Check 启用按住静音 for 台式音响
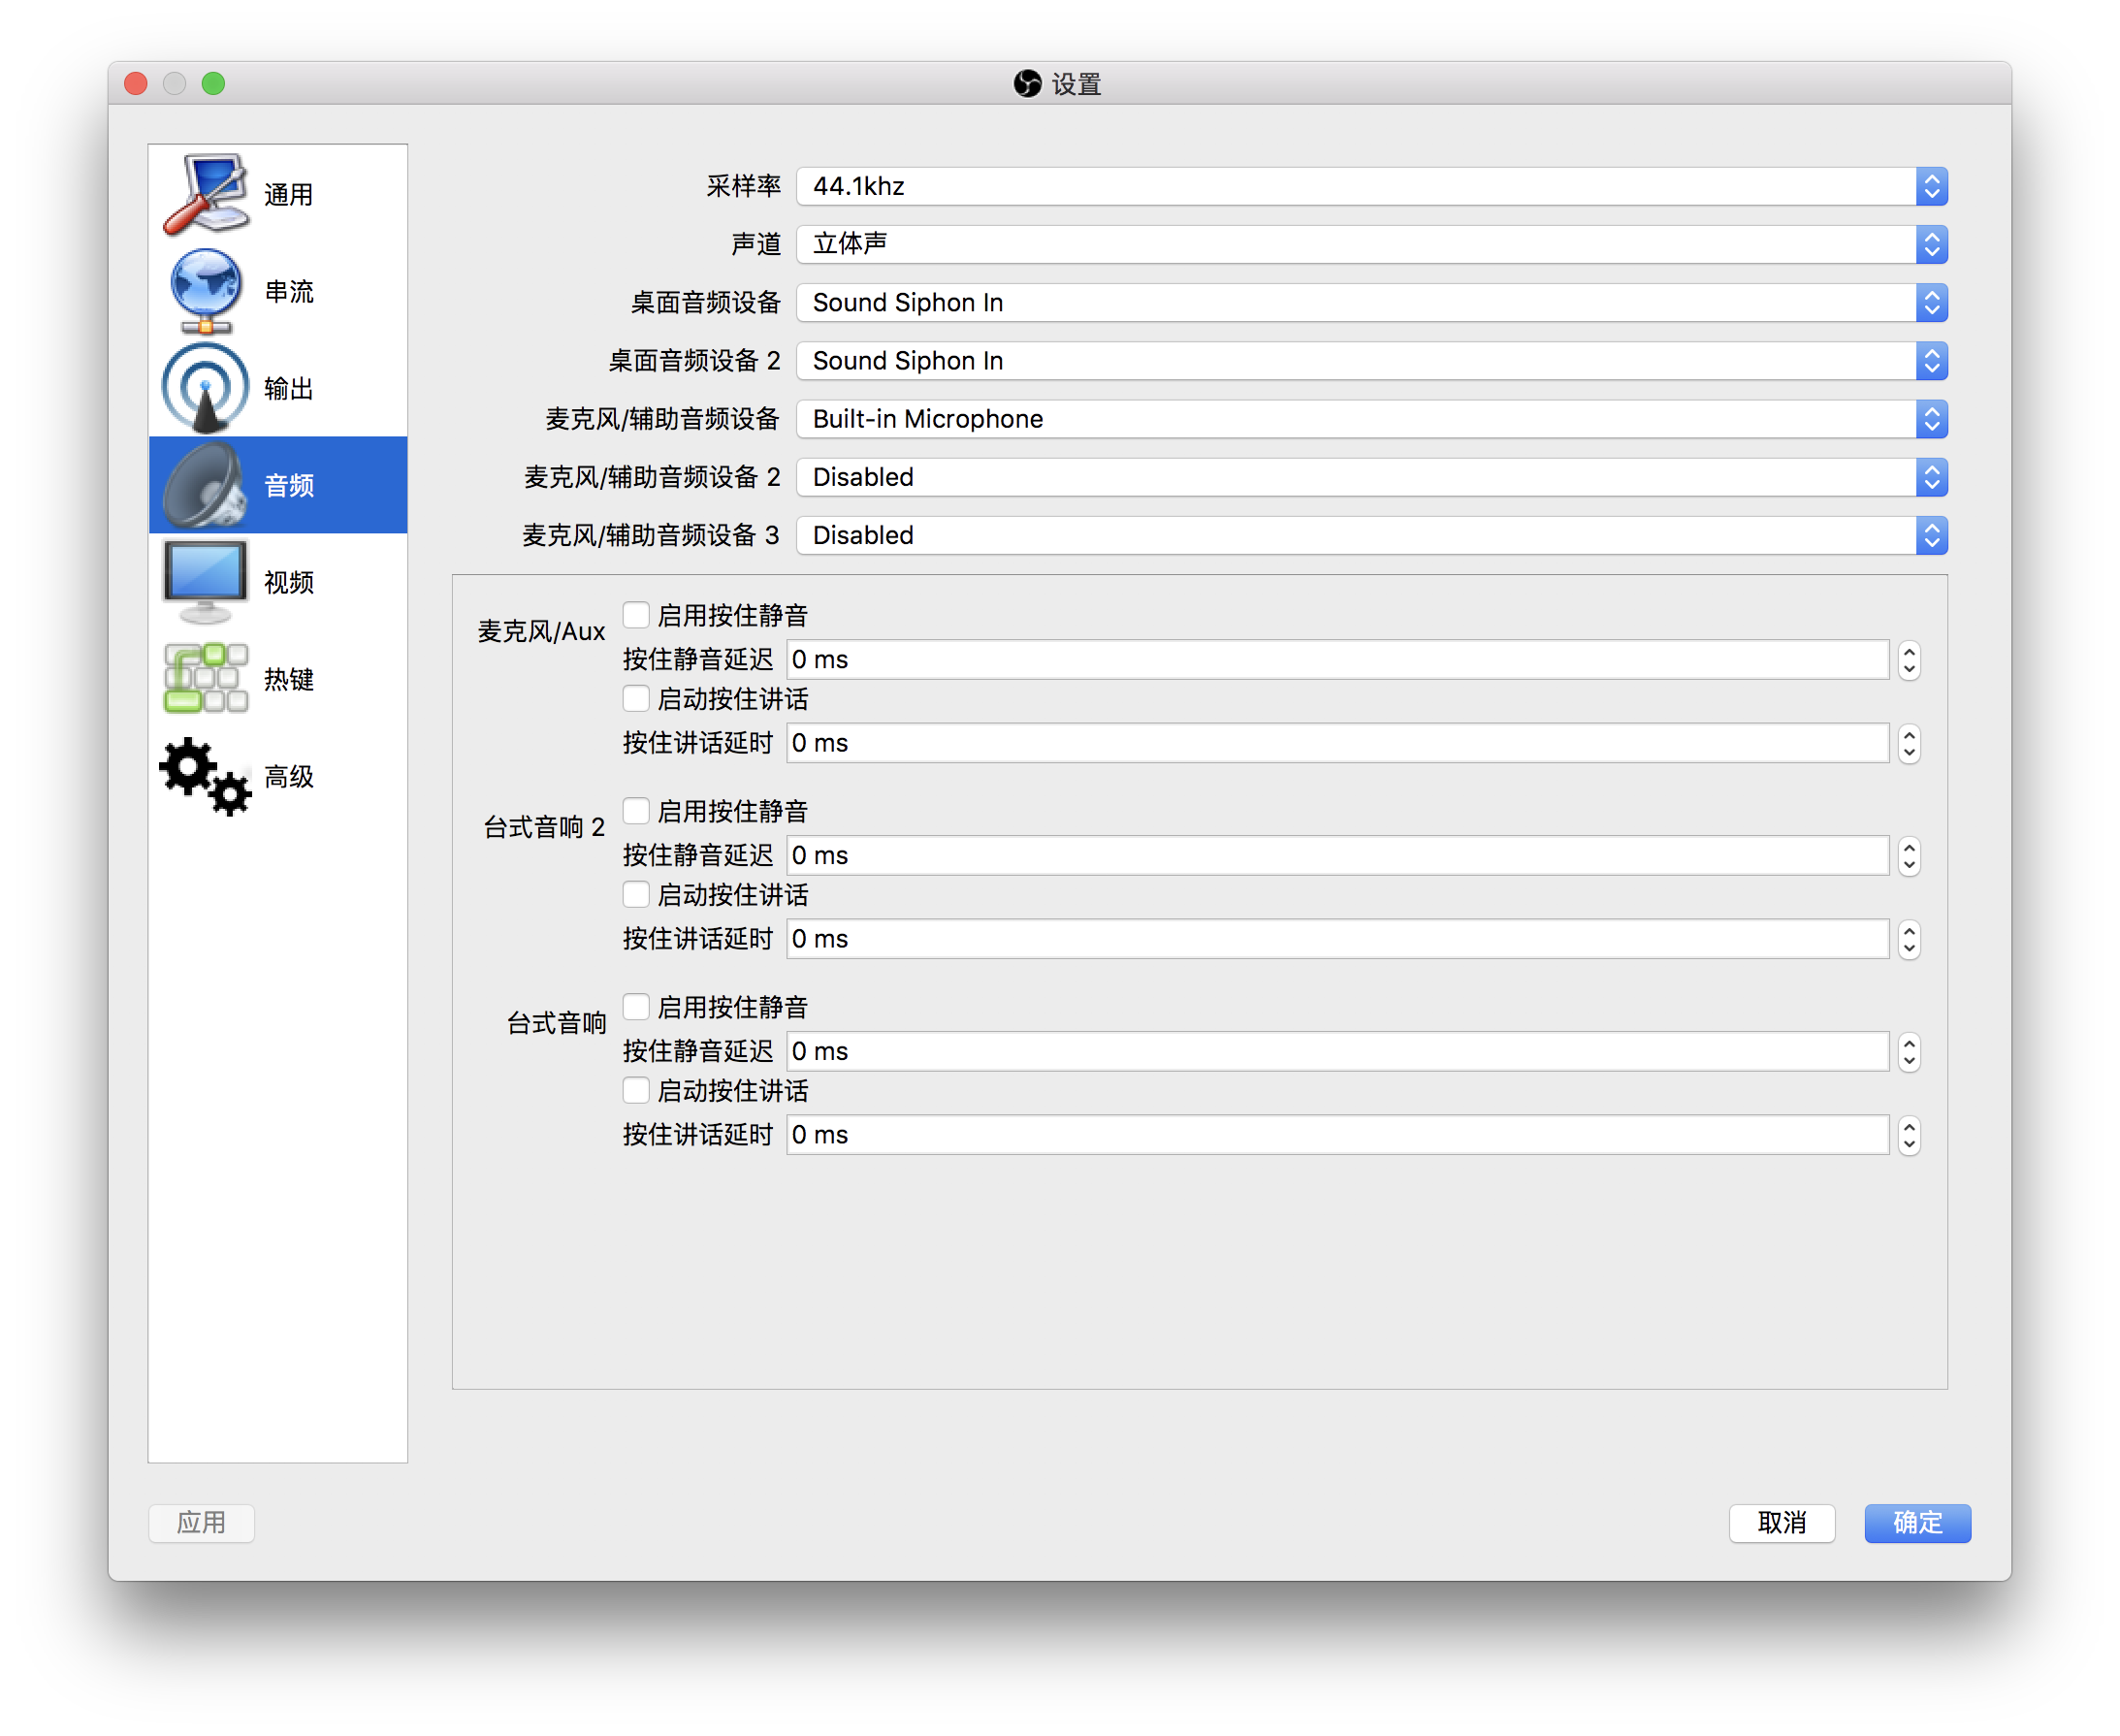The height and width of the screenshot is (1736, 2120). click(x=636, y=1007)
